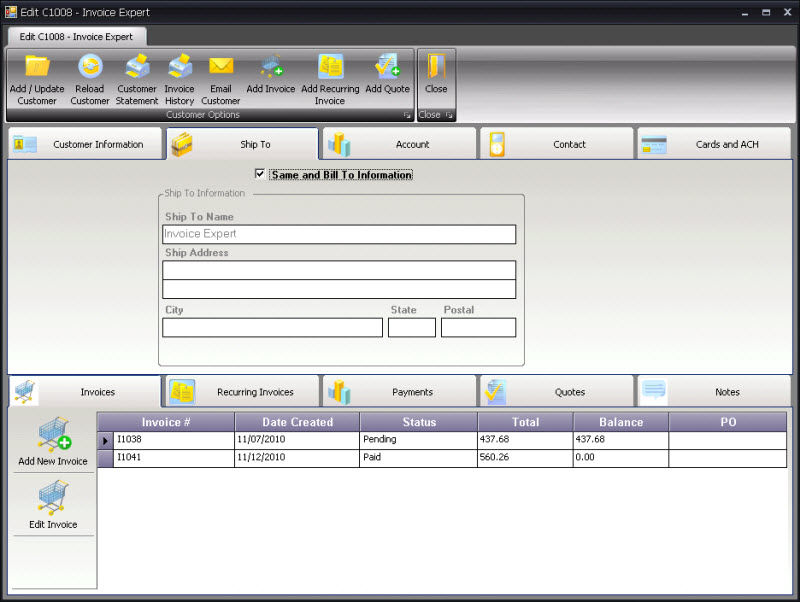Viewport: 800px width, 602px height.
Task: Switch to the Payments tab
Action: click(399, 392)
